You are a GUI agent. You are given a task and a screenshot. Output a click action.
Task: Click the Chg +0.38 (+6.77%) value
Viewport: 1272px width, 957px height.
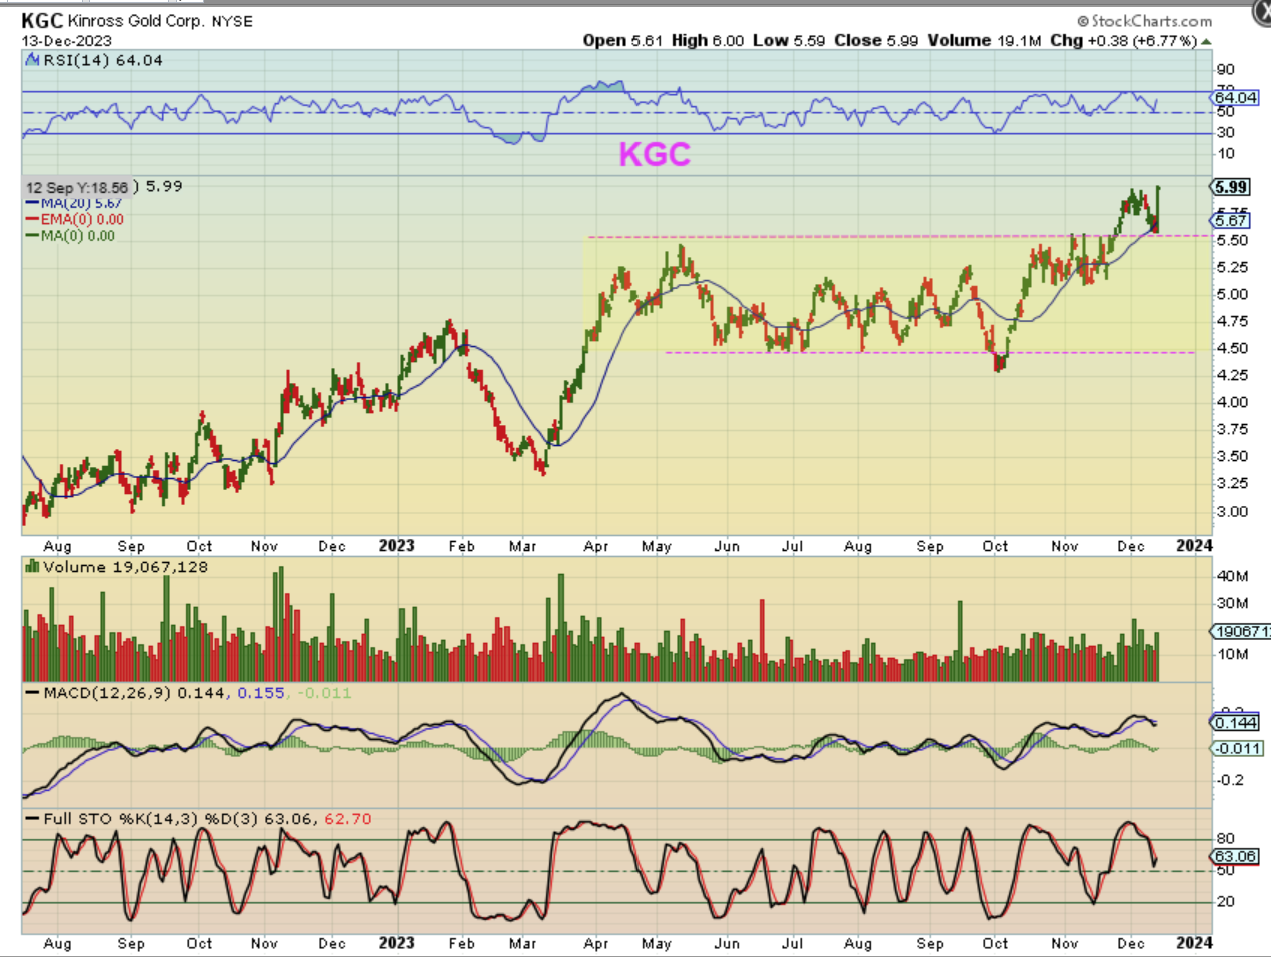tap(1123, 41)
